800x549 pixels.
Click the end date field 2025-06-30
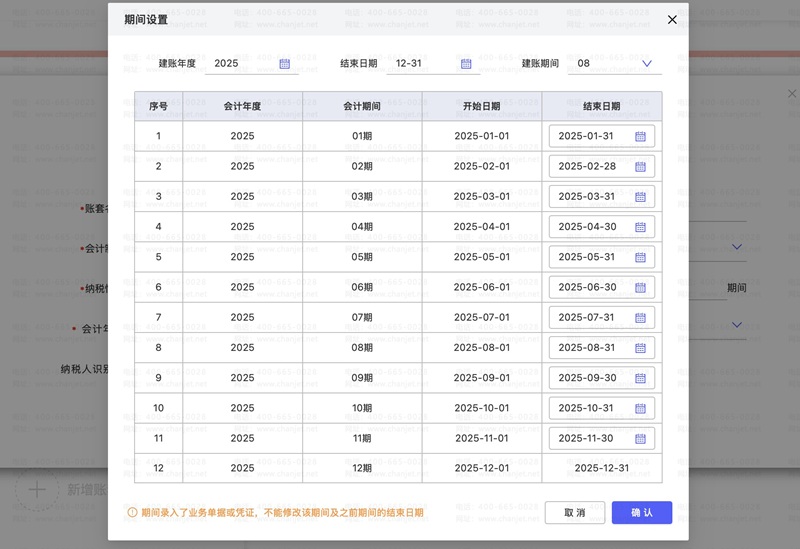(x=602, y=287)
